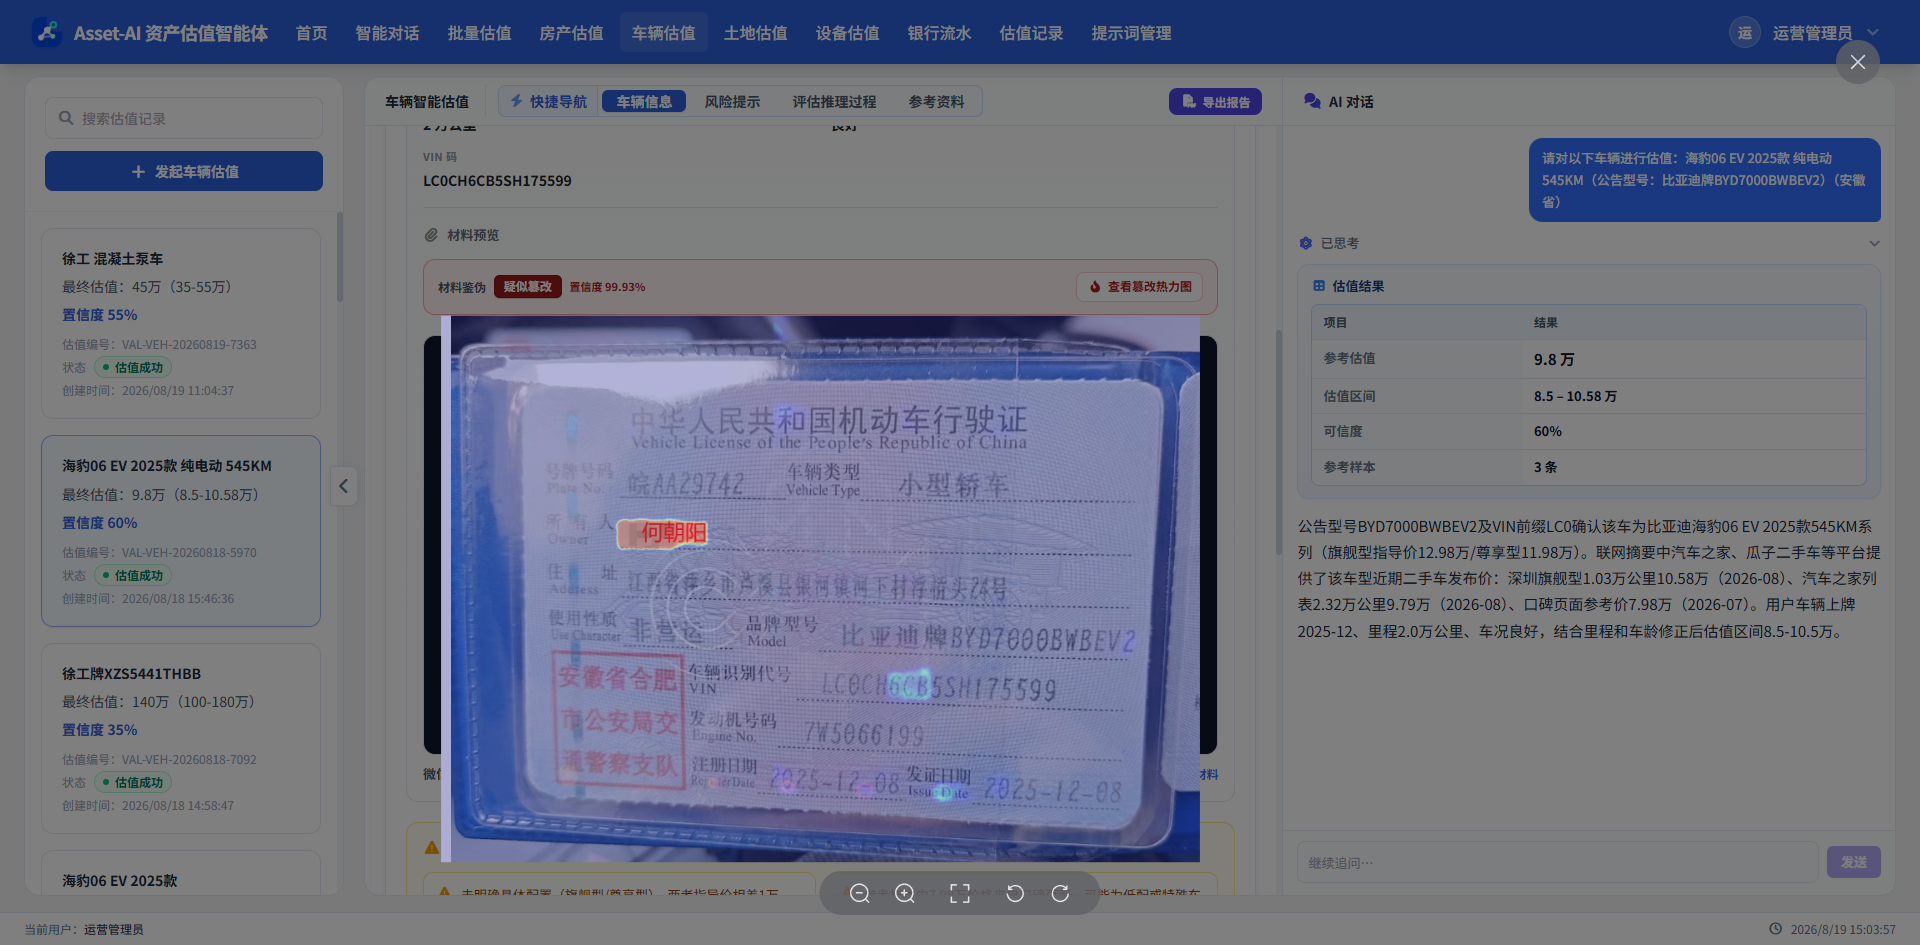Click the 当前用户: 运营管理员 status text
Viewport: 1920px width, 945px height.
84,929
